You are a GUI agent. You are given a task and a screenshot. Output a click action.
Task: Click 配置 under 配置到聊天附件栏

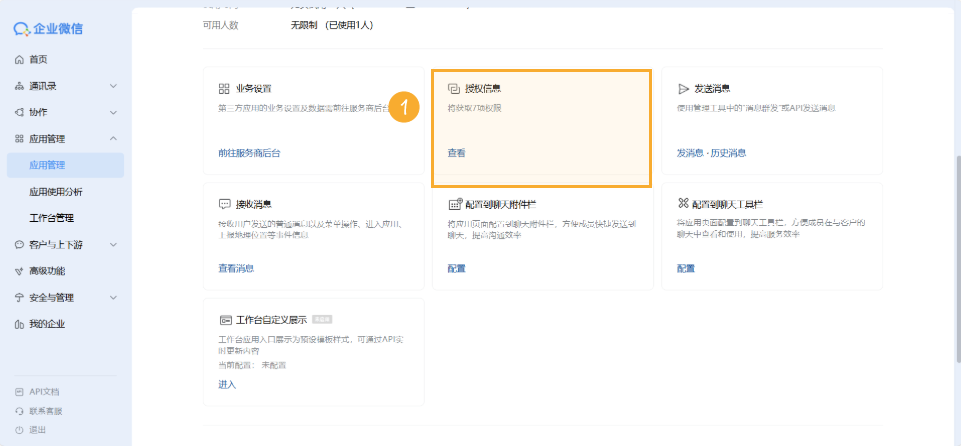[x=457, y=268]
